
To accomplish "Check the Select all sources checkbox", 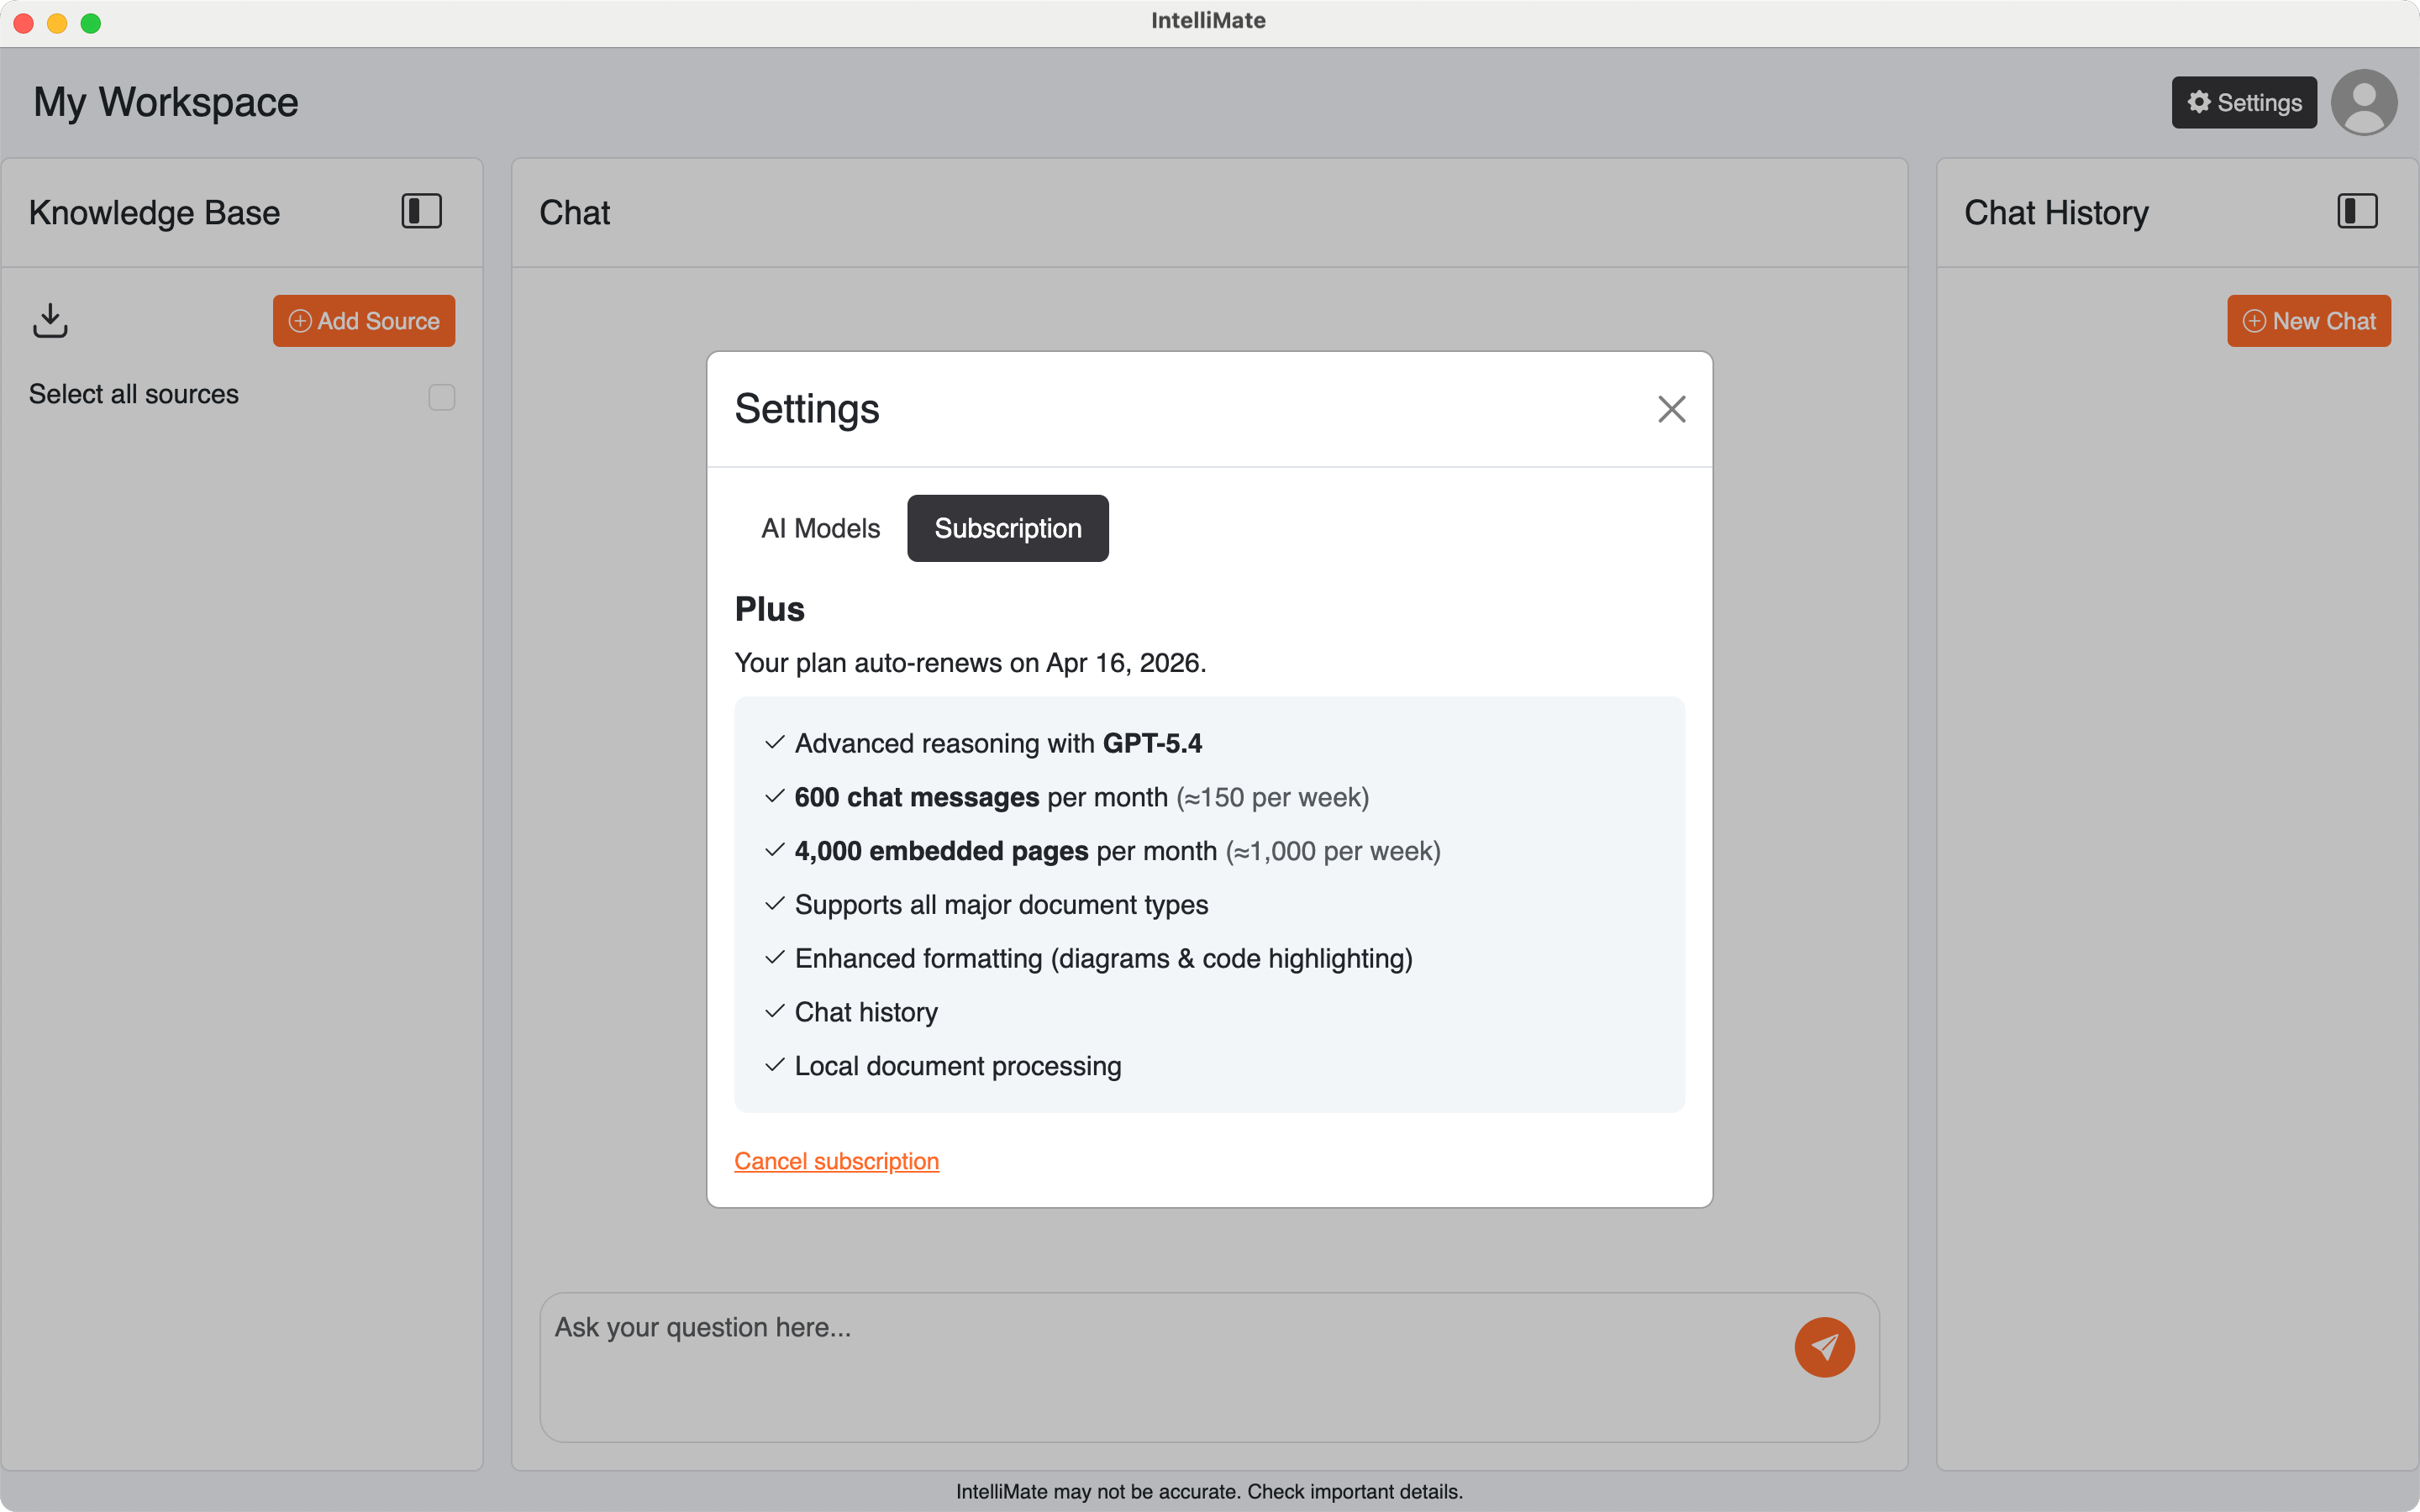I will [440, 397].
